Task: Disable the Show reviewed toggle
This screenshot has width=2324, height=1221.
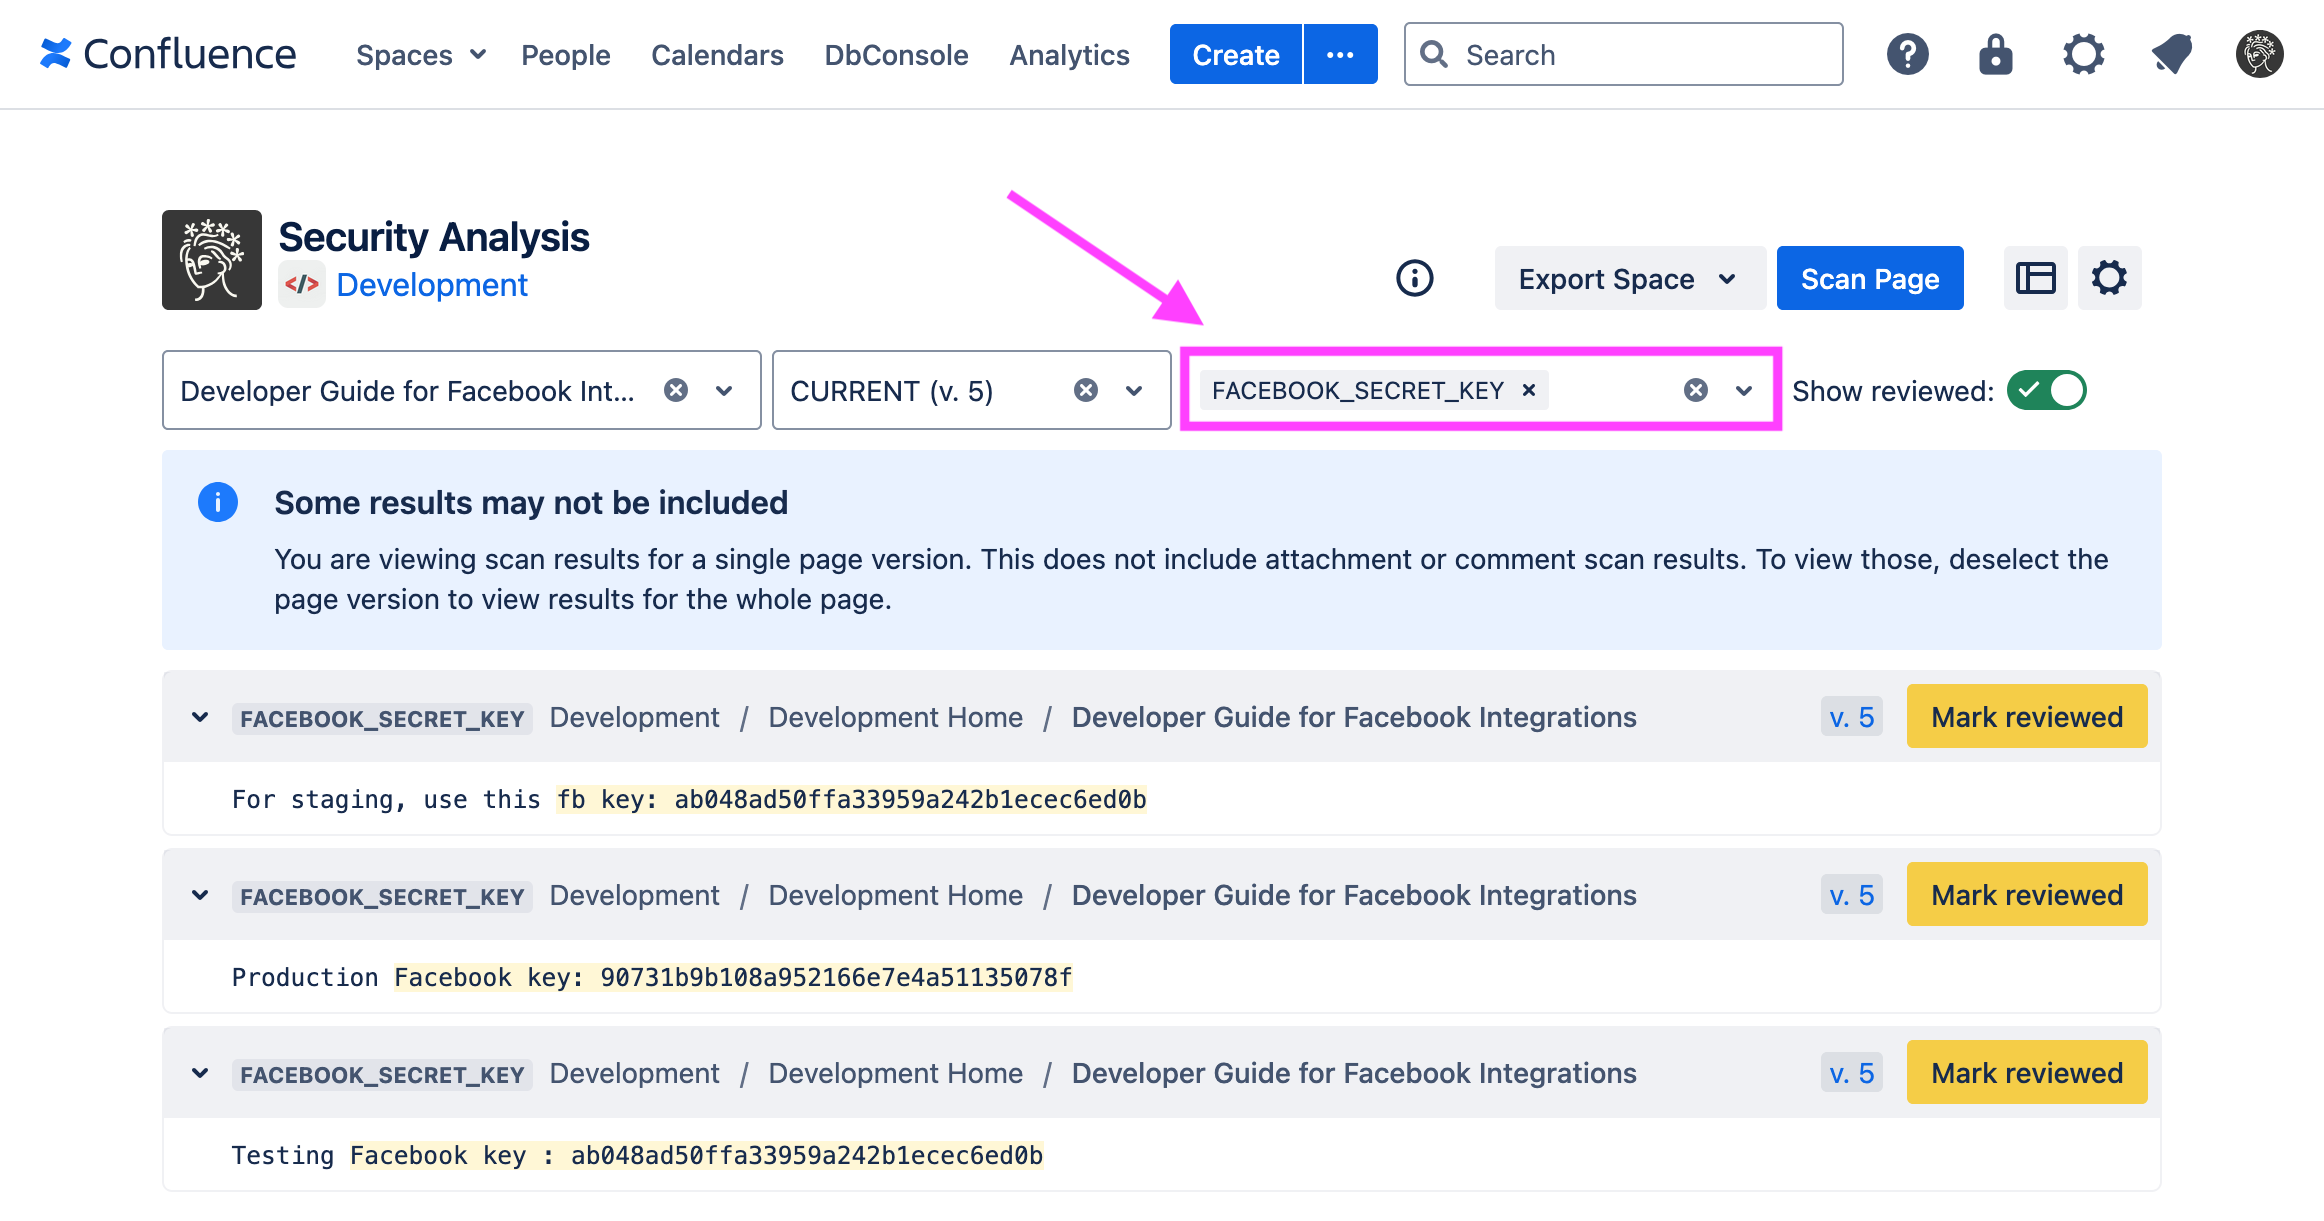Action: point(2046,390)
